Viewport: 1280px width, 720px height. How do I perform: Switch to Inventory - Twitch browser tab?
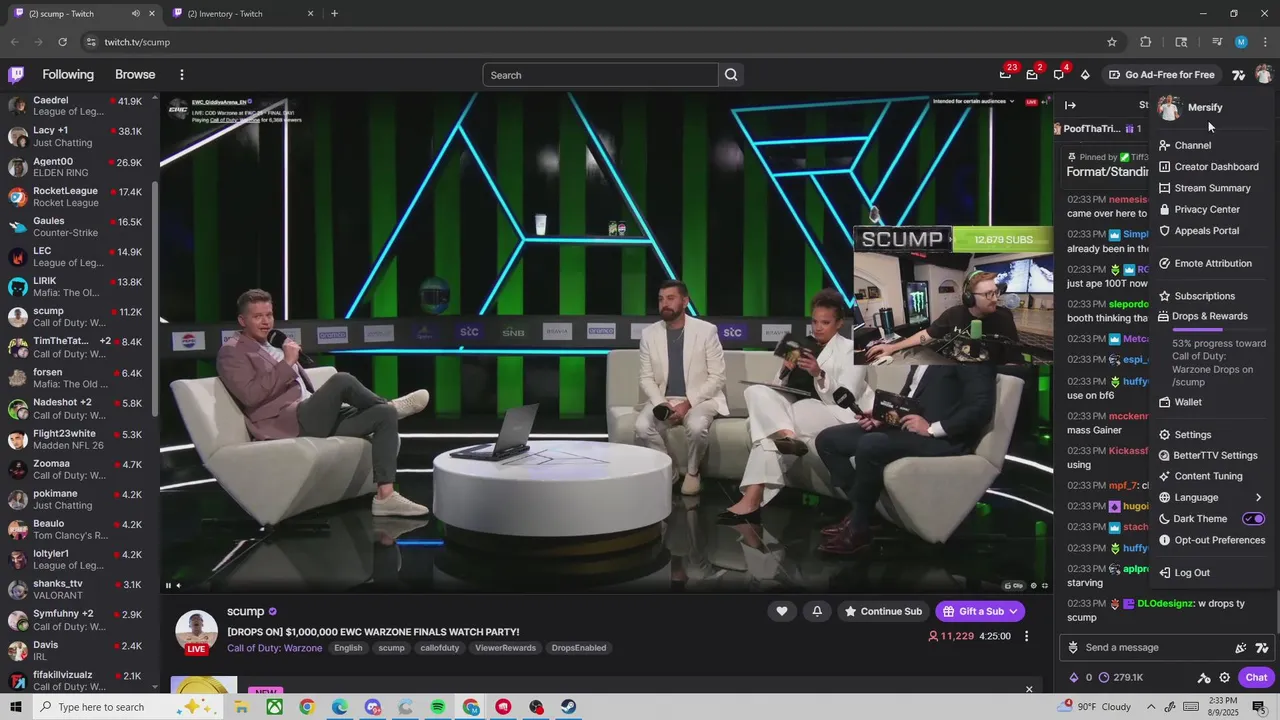click(241, 14)
